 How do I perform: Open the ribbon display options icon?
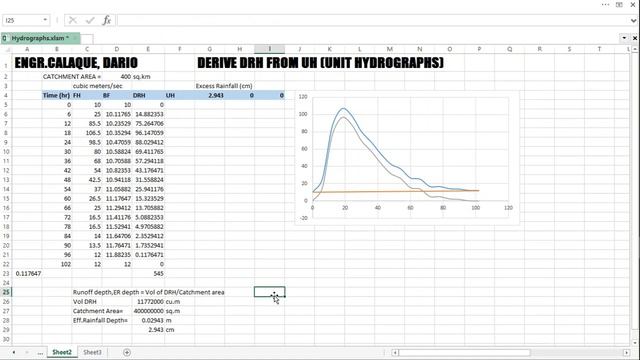tap(619, 4)
